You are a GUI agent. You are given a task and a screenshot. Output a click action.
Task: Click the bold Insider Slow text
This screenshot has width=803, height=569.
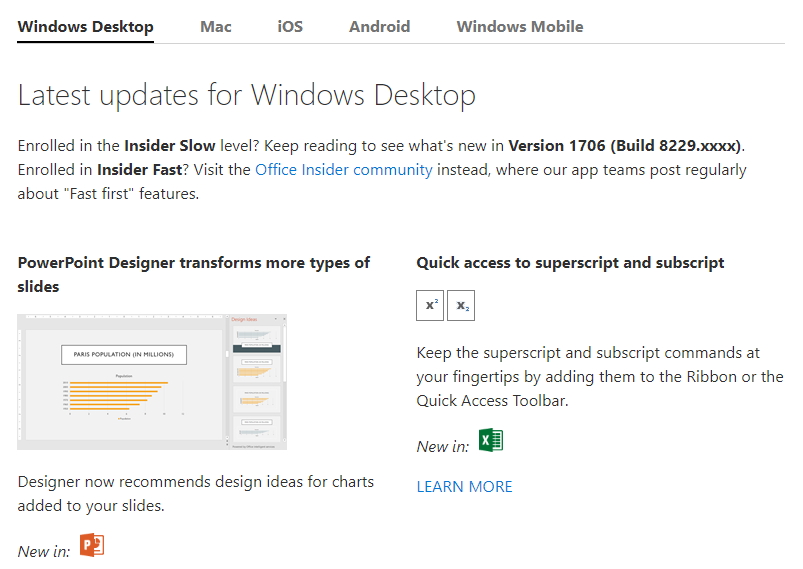tap(170, 146)
